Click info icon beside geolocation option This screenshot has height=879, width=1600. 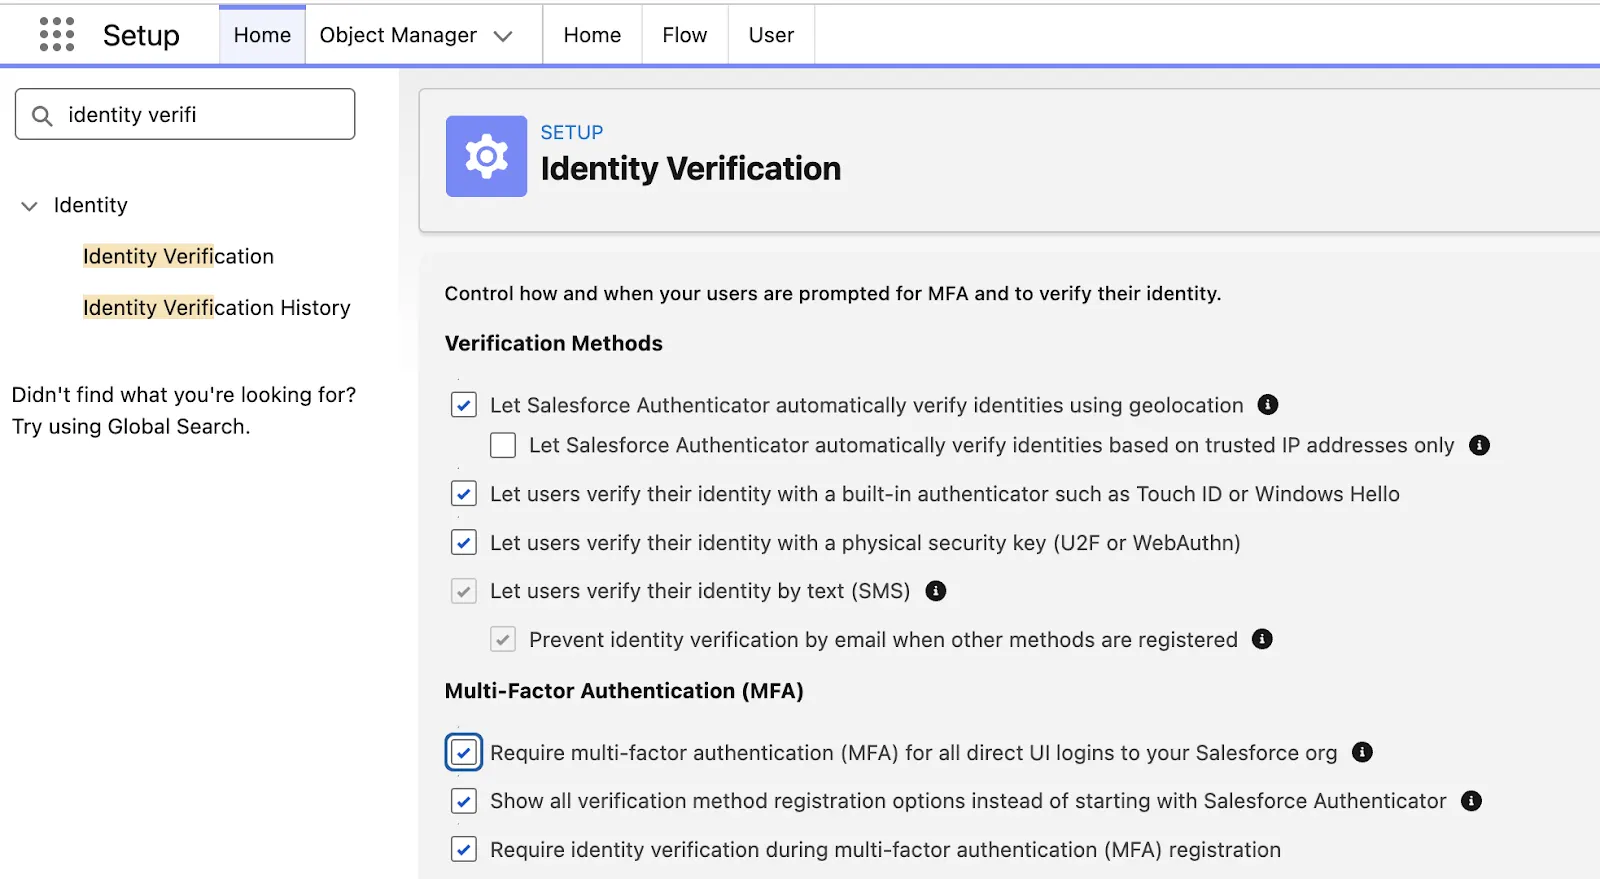(1267, 405)
